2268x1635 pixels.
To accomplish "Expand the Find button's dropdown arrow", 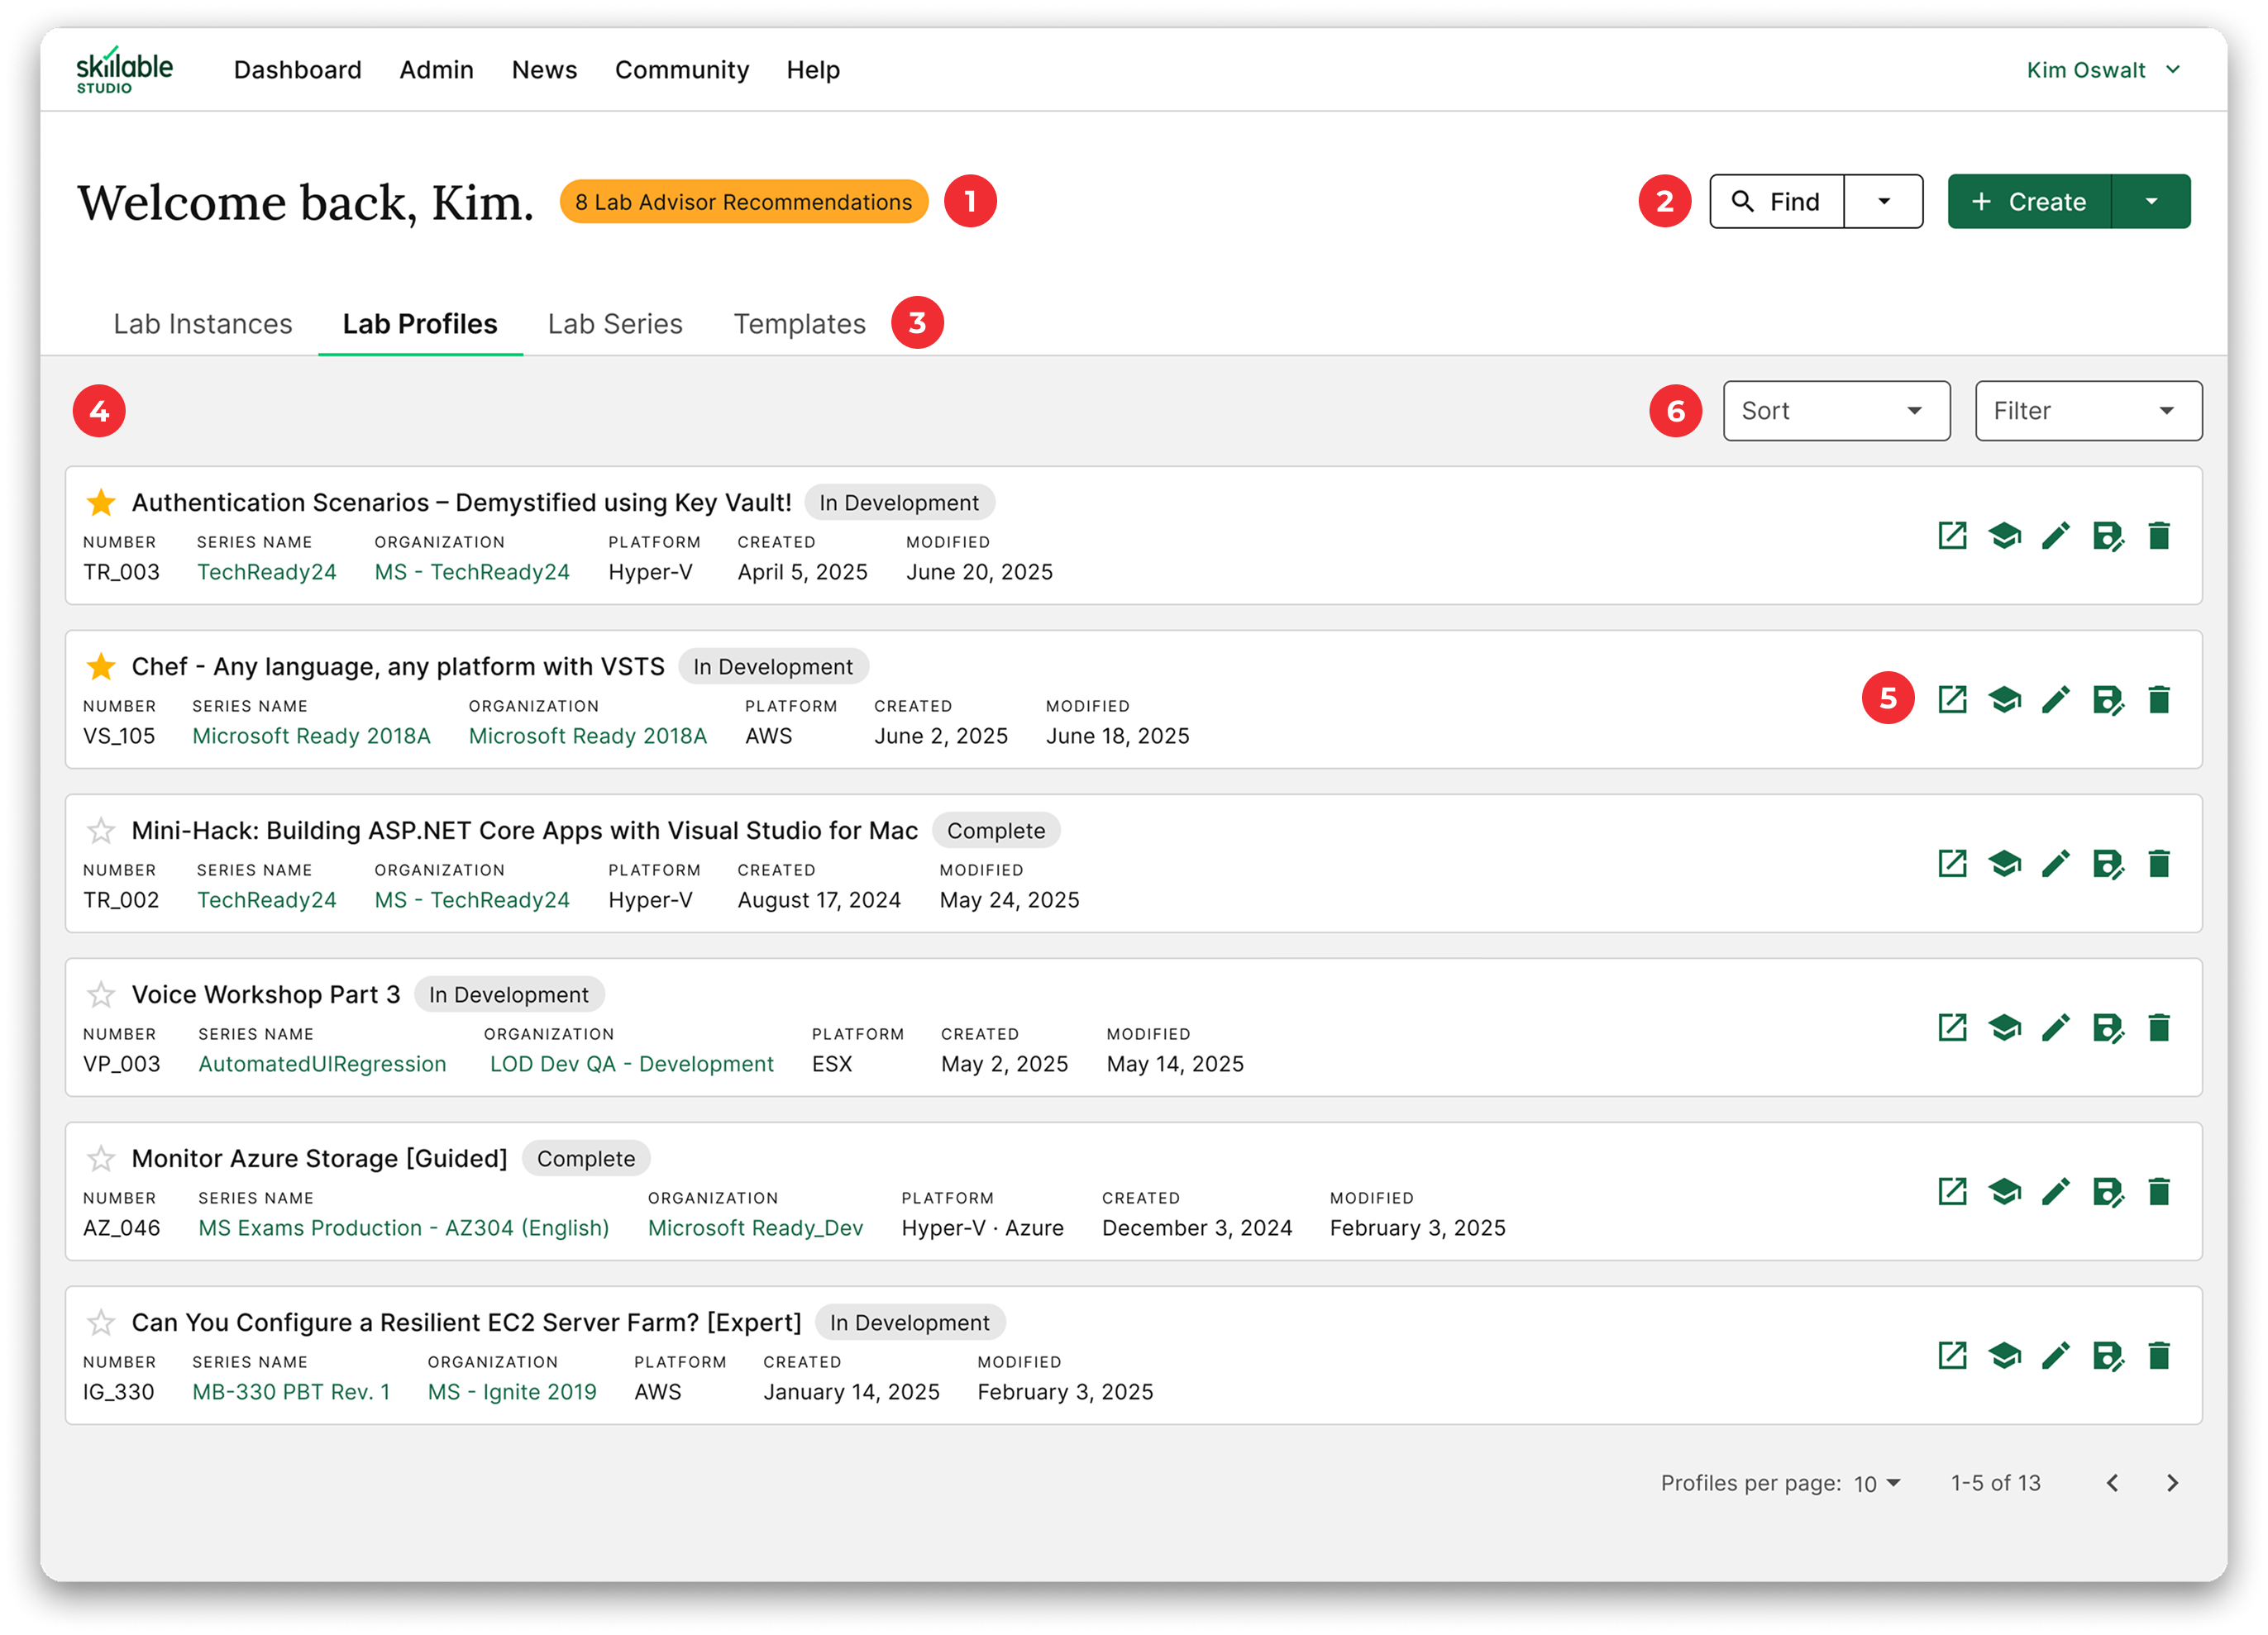I will (x=1884, y=201).
